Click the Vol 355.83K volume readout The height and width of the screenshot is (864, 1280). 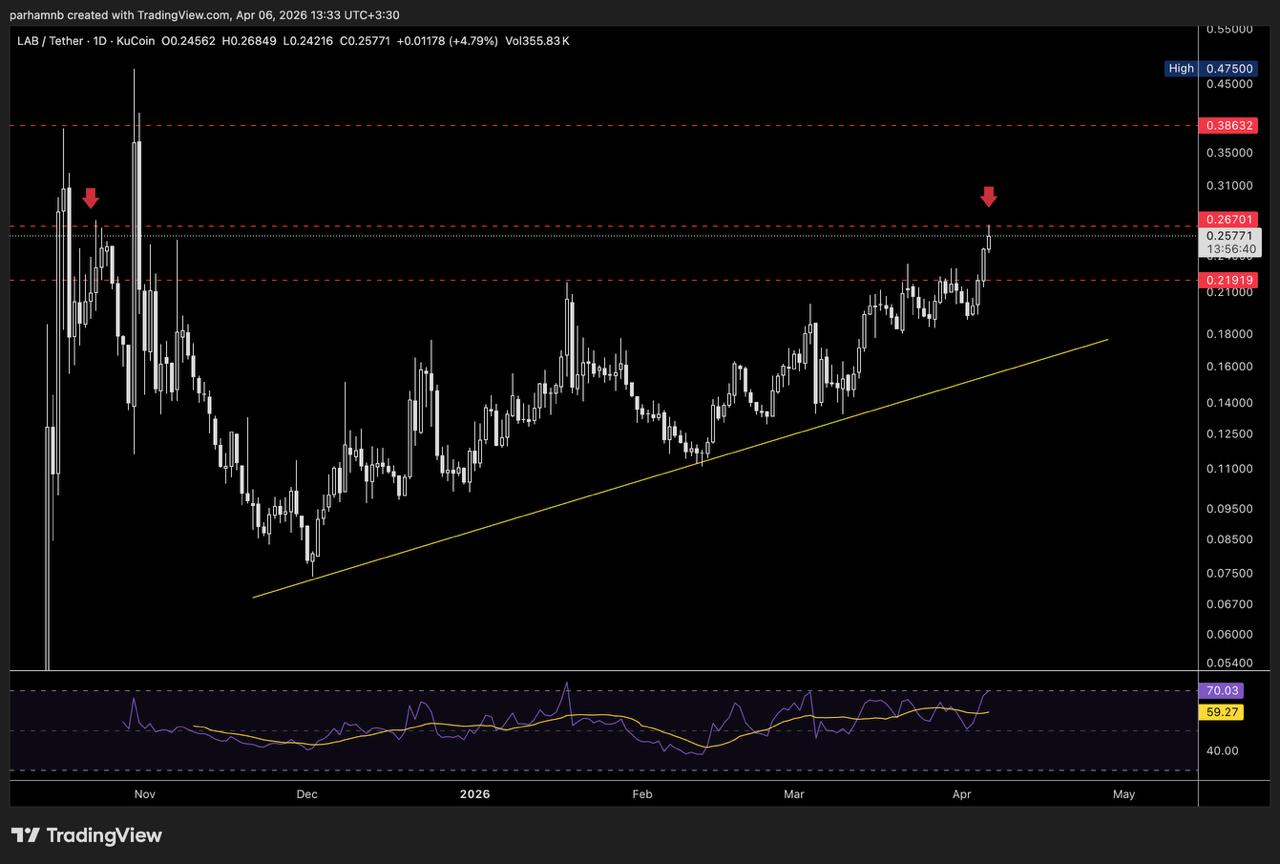point(538,41)
